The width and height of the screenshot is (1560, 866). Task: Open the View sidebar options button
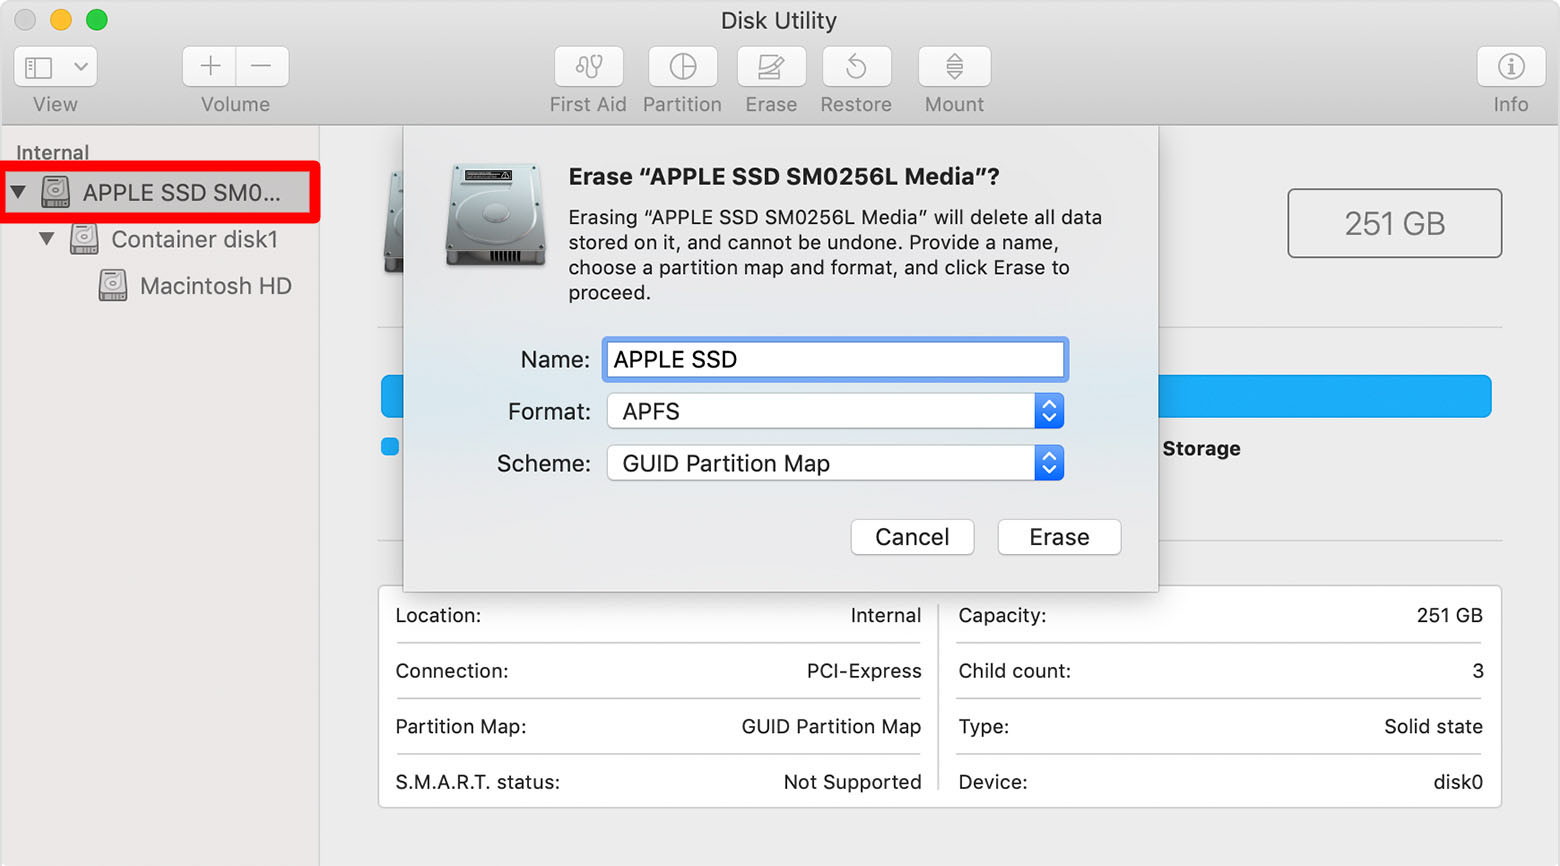[x=39, y=67]
